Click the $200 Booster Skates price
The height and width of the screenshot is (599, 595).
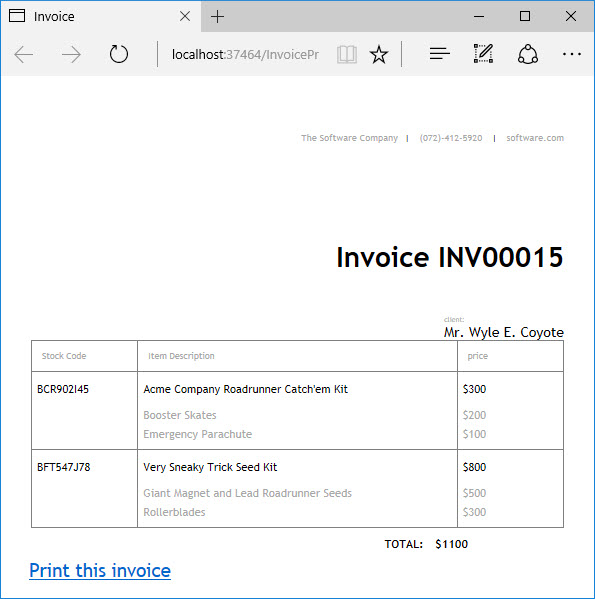tap(474, 415)
